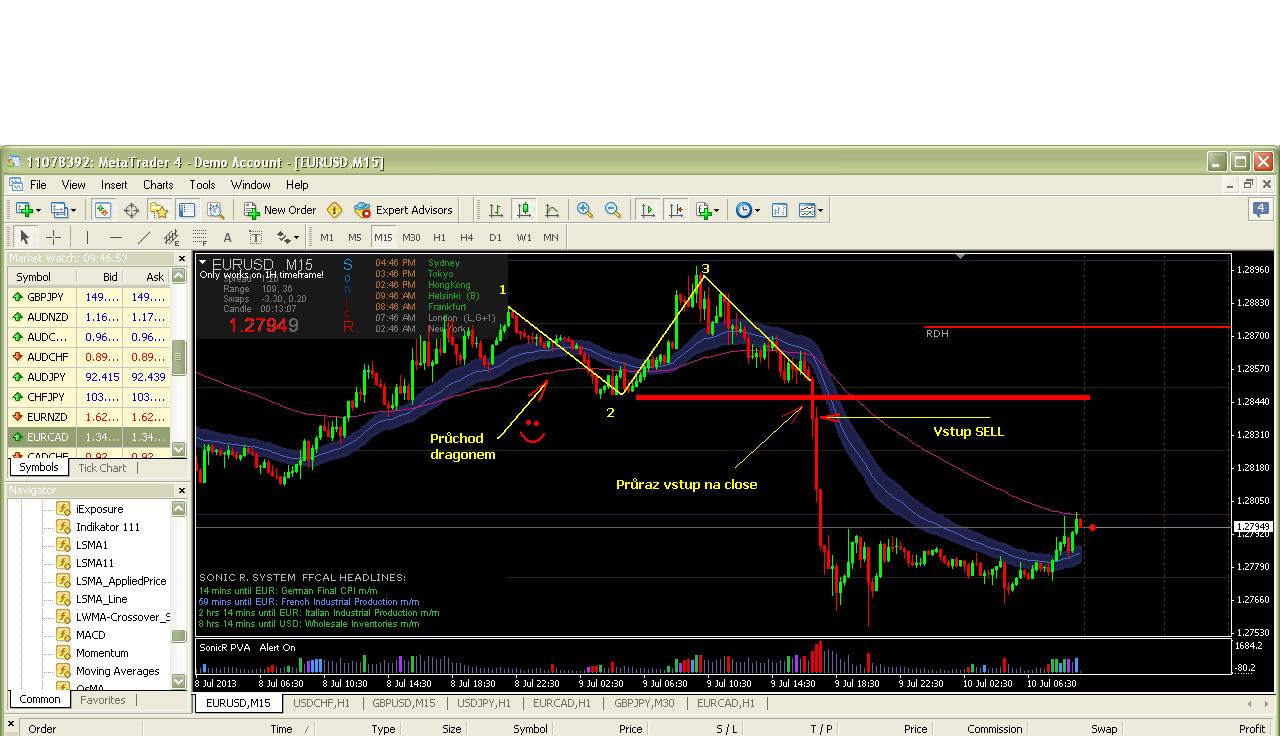Open the Terminal panel toolbar icon

(187, 210)
